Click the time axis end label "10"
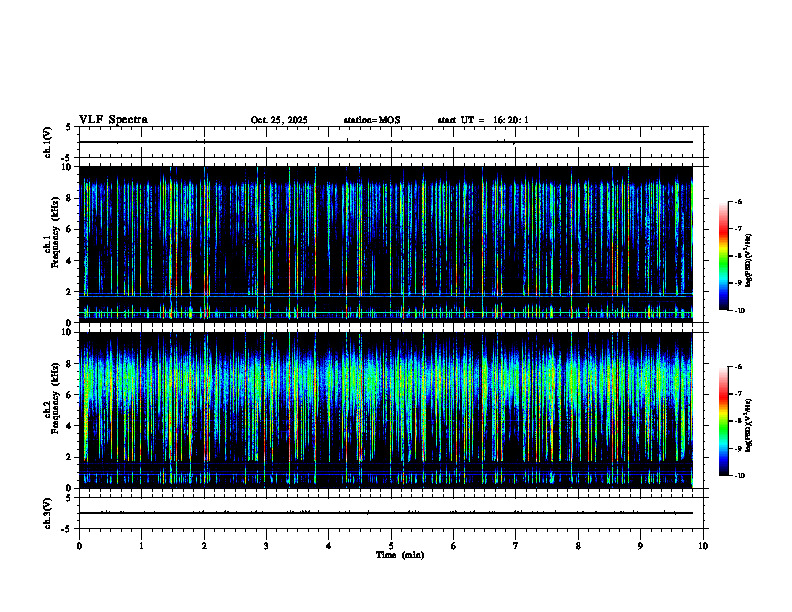The image size is (792, 612). pos(703,546)
